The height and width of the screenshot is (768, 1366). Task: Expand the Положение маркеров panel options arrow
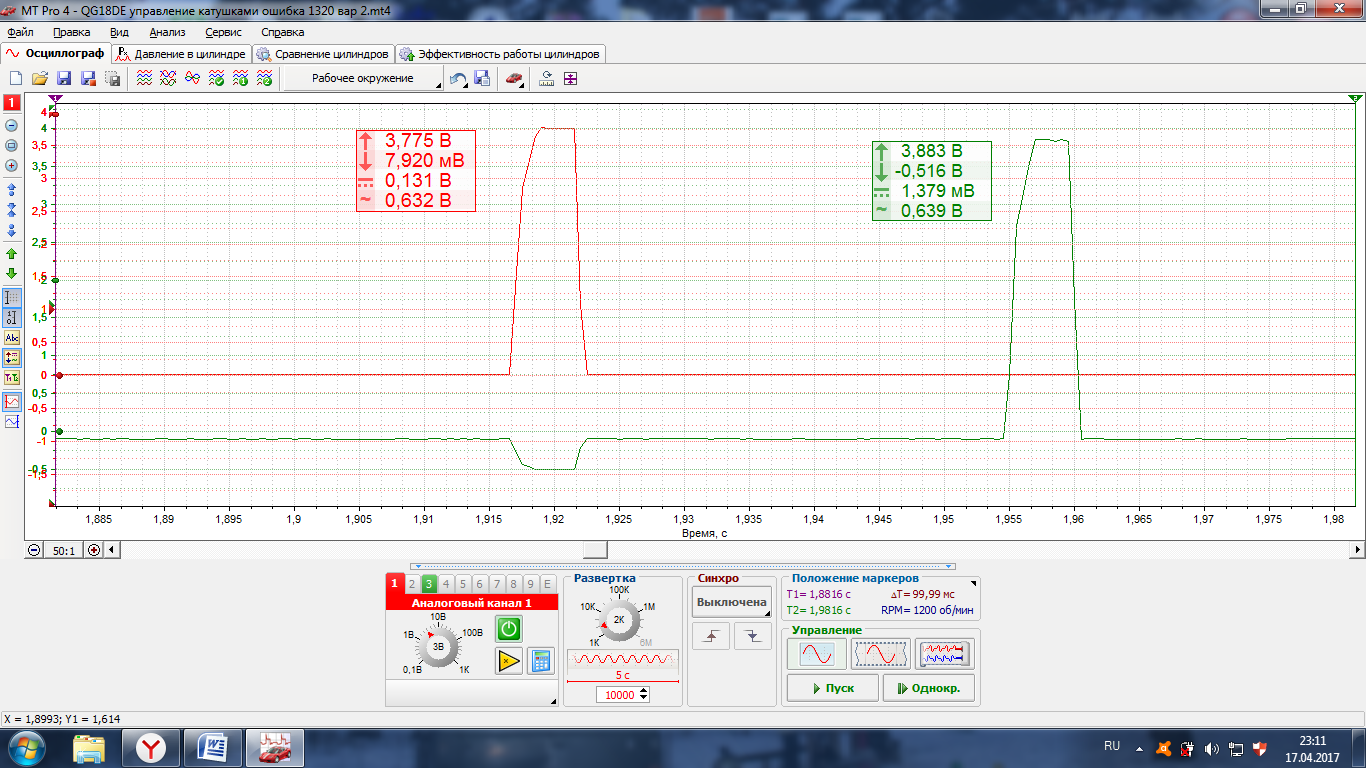coord(974,582)
